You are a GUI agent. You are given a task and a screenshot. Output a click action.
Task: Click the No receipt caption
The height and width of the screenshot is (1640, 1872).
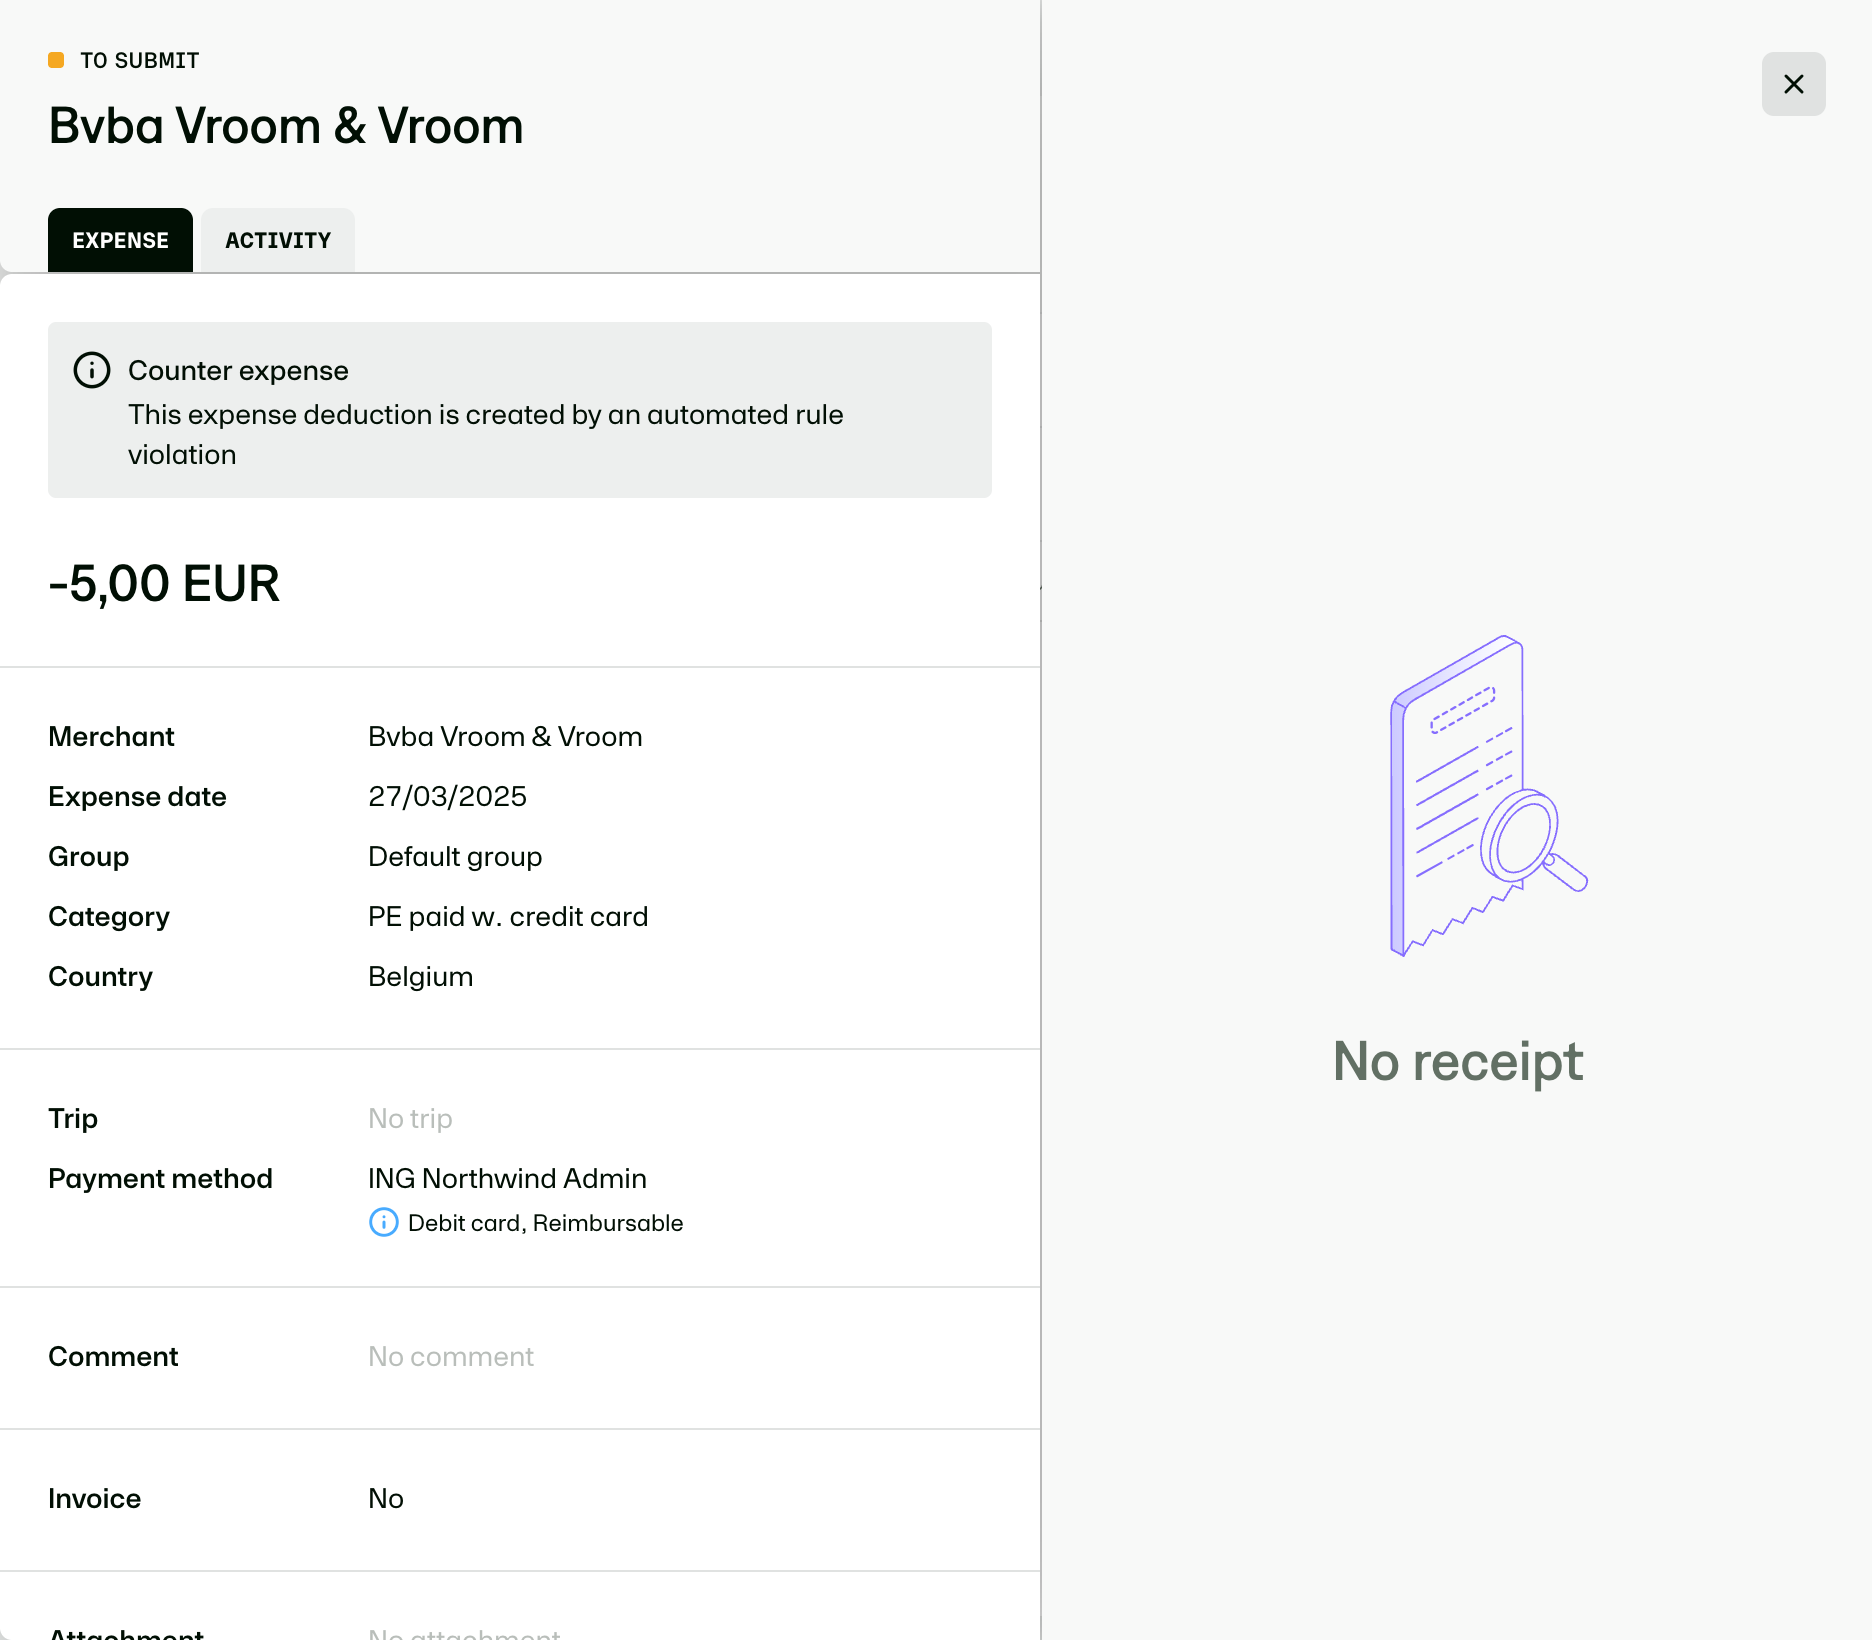(1458, 1061)
